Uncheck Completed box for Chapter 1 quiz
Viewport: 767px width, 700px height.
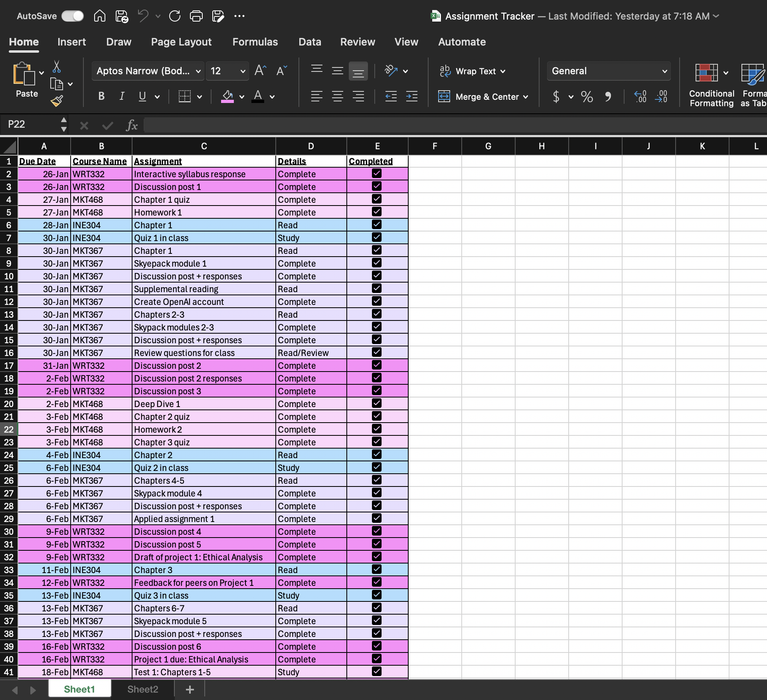pos(377,199)
